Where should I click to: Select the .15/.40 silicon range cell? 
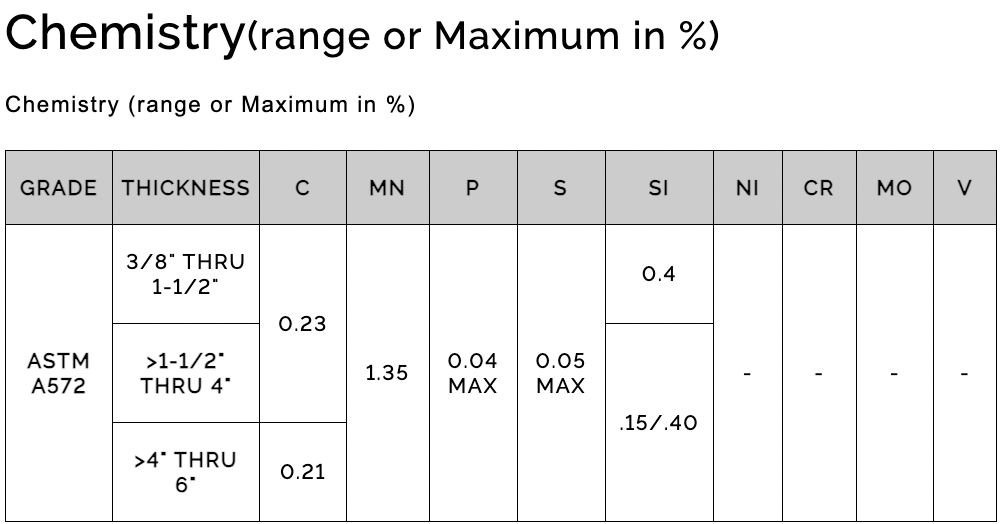click(x=659, y=422)
